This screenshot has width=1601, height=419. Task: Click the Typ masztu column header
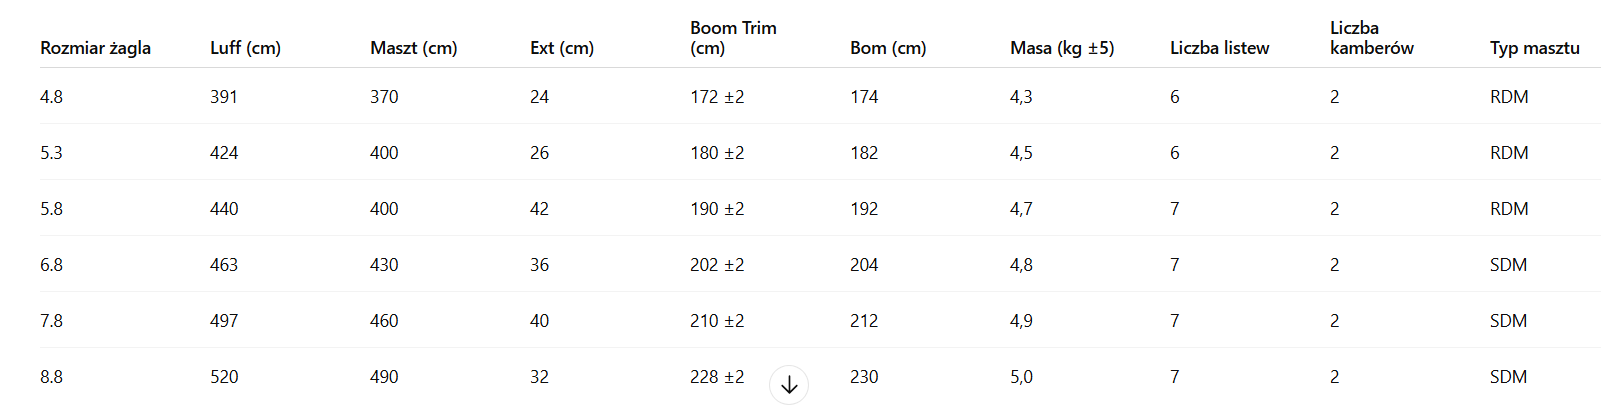tap(1534, 48)
